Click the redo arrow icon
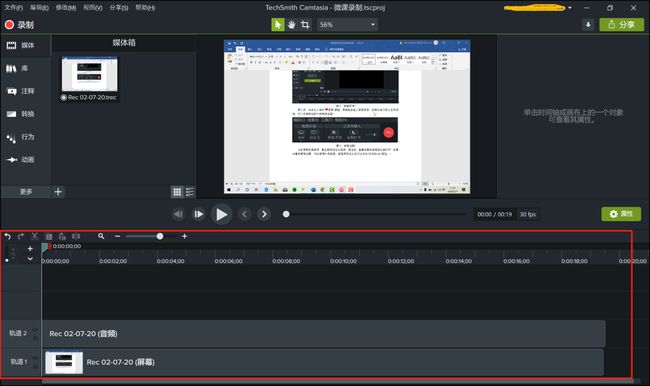 click(x=21, y=236)
